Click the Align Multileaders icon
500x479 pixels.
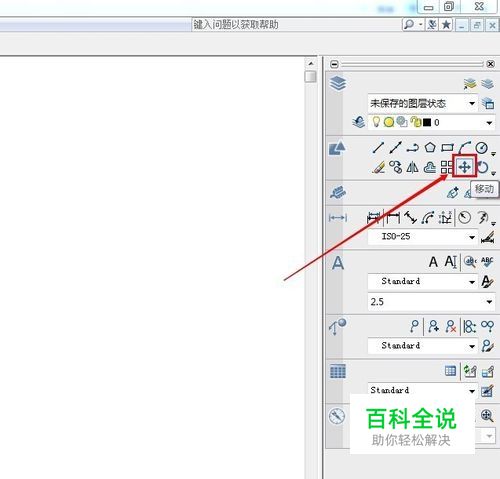click(470, 326)
